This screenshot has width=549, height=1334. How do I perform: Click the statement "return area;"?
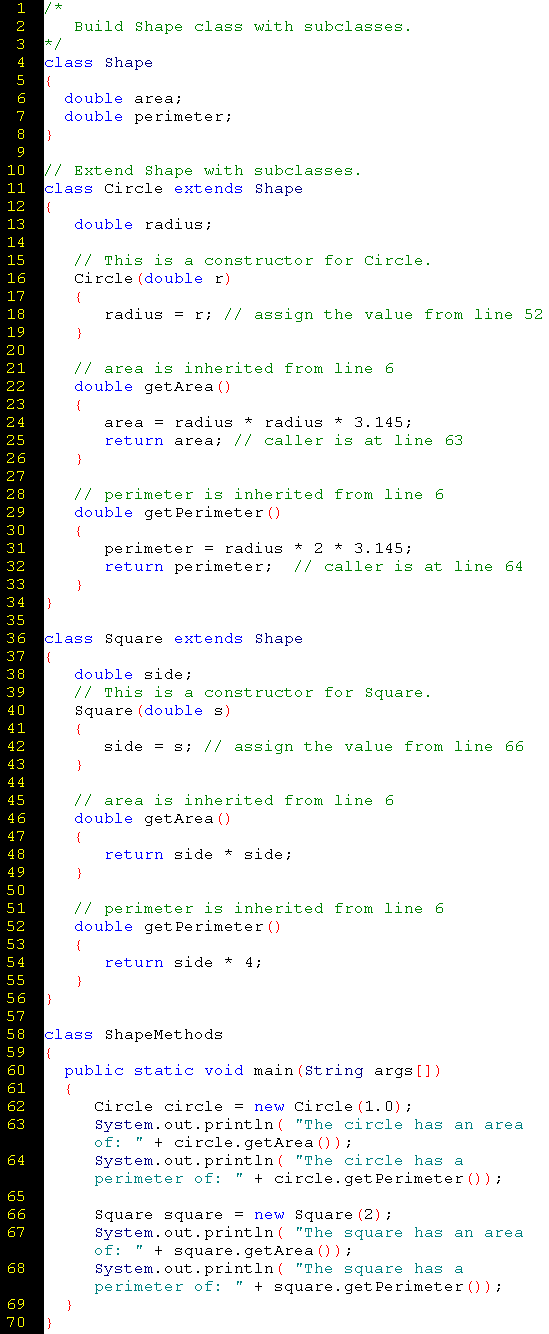point(164,440)
